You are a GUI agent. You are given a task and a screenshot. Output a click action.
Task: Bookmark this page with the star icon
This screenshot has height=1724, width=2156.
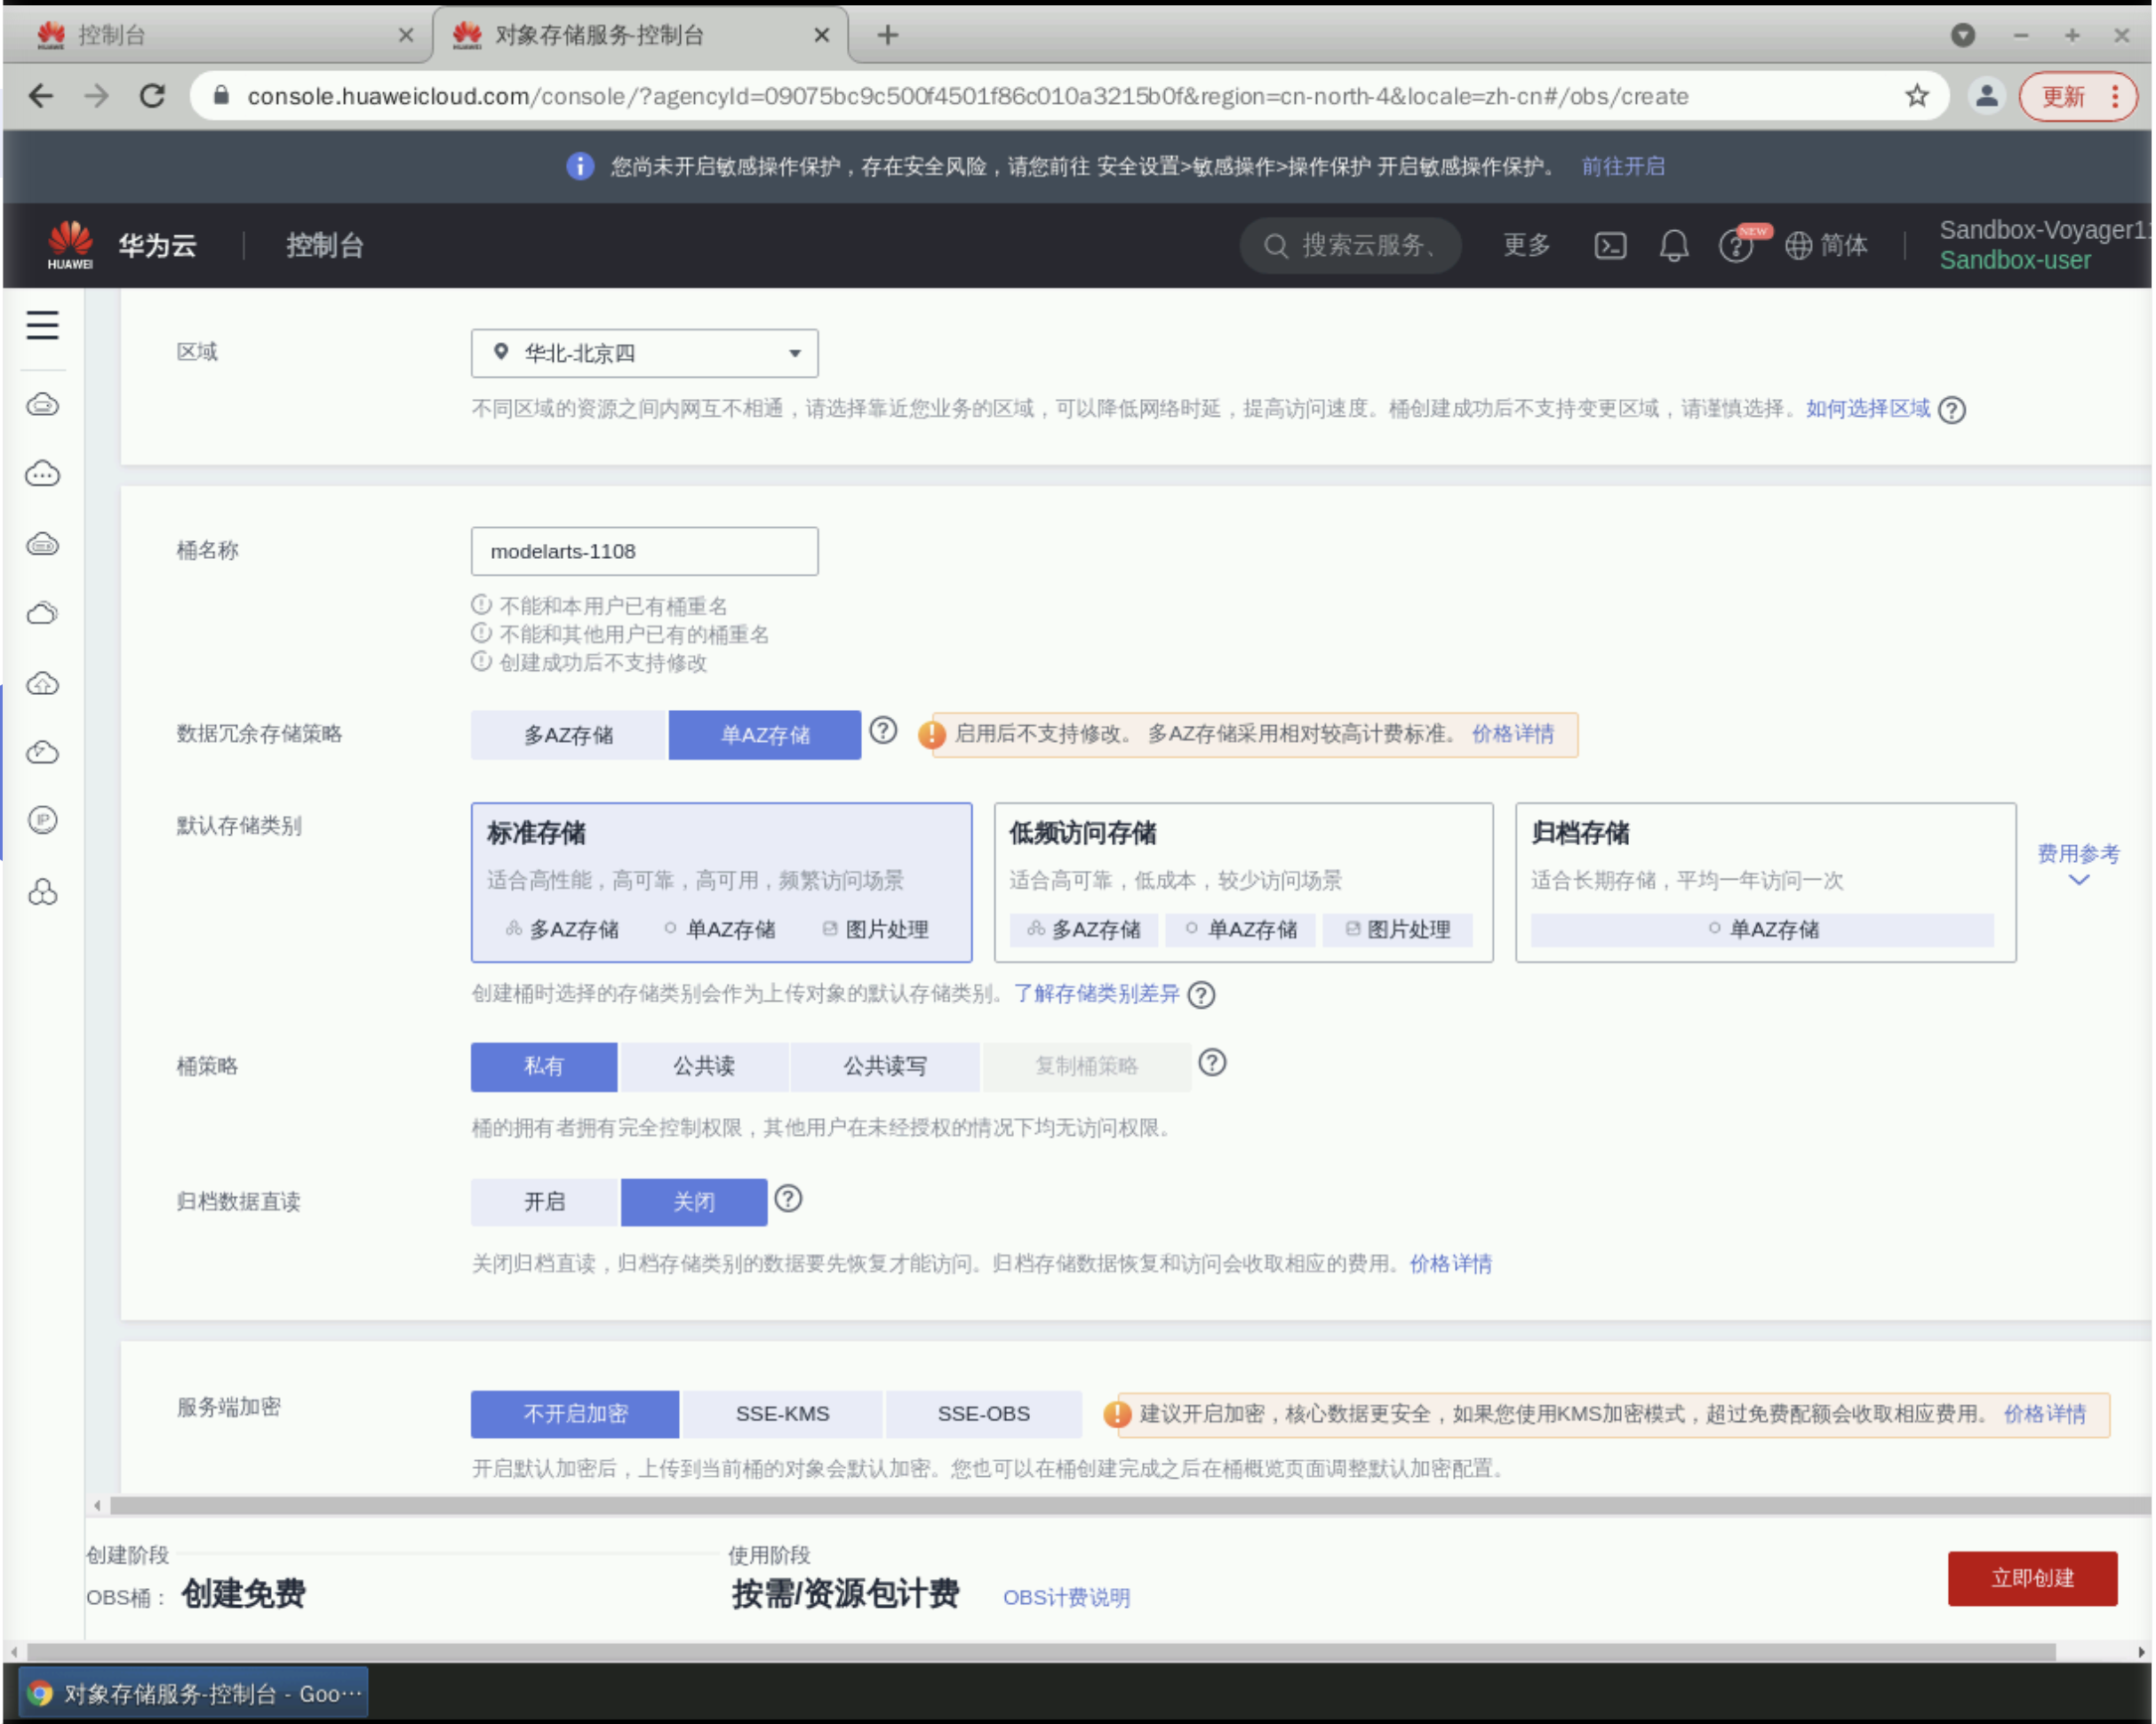pos(1917,96)
